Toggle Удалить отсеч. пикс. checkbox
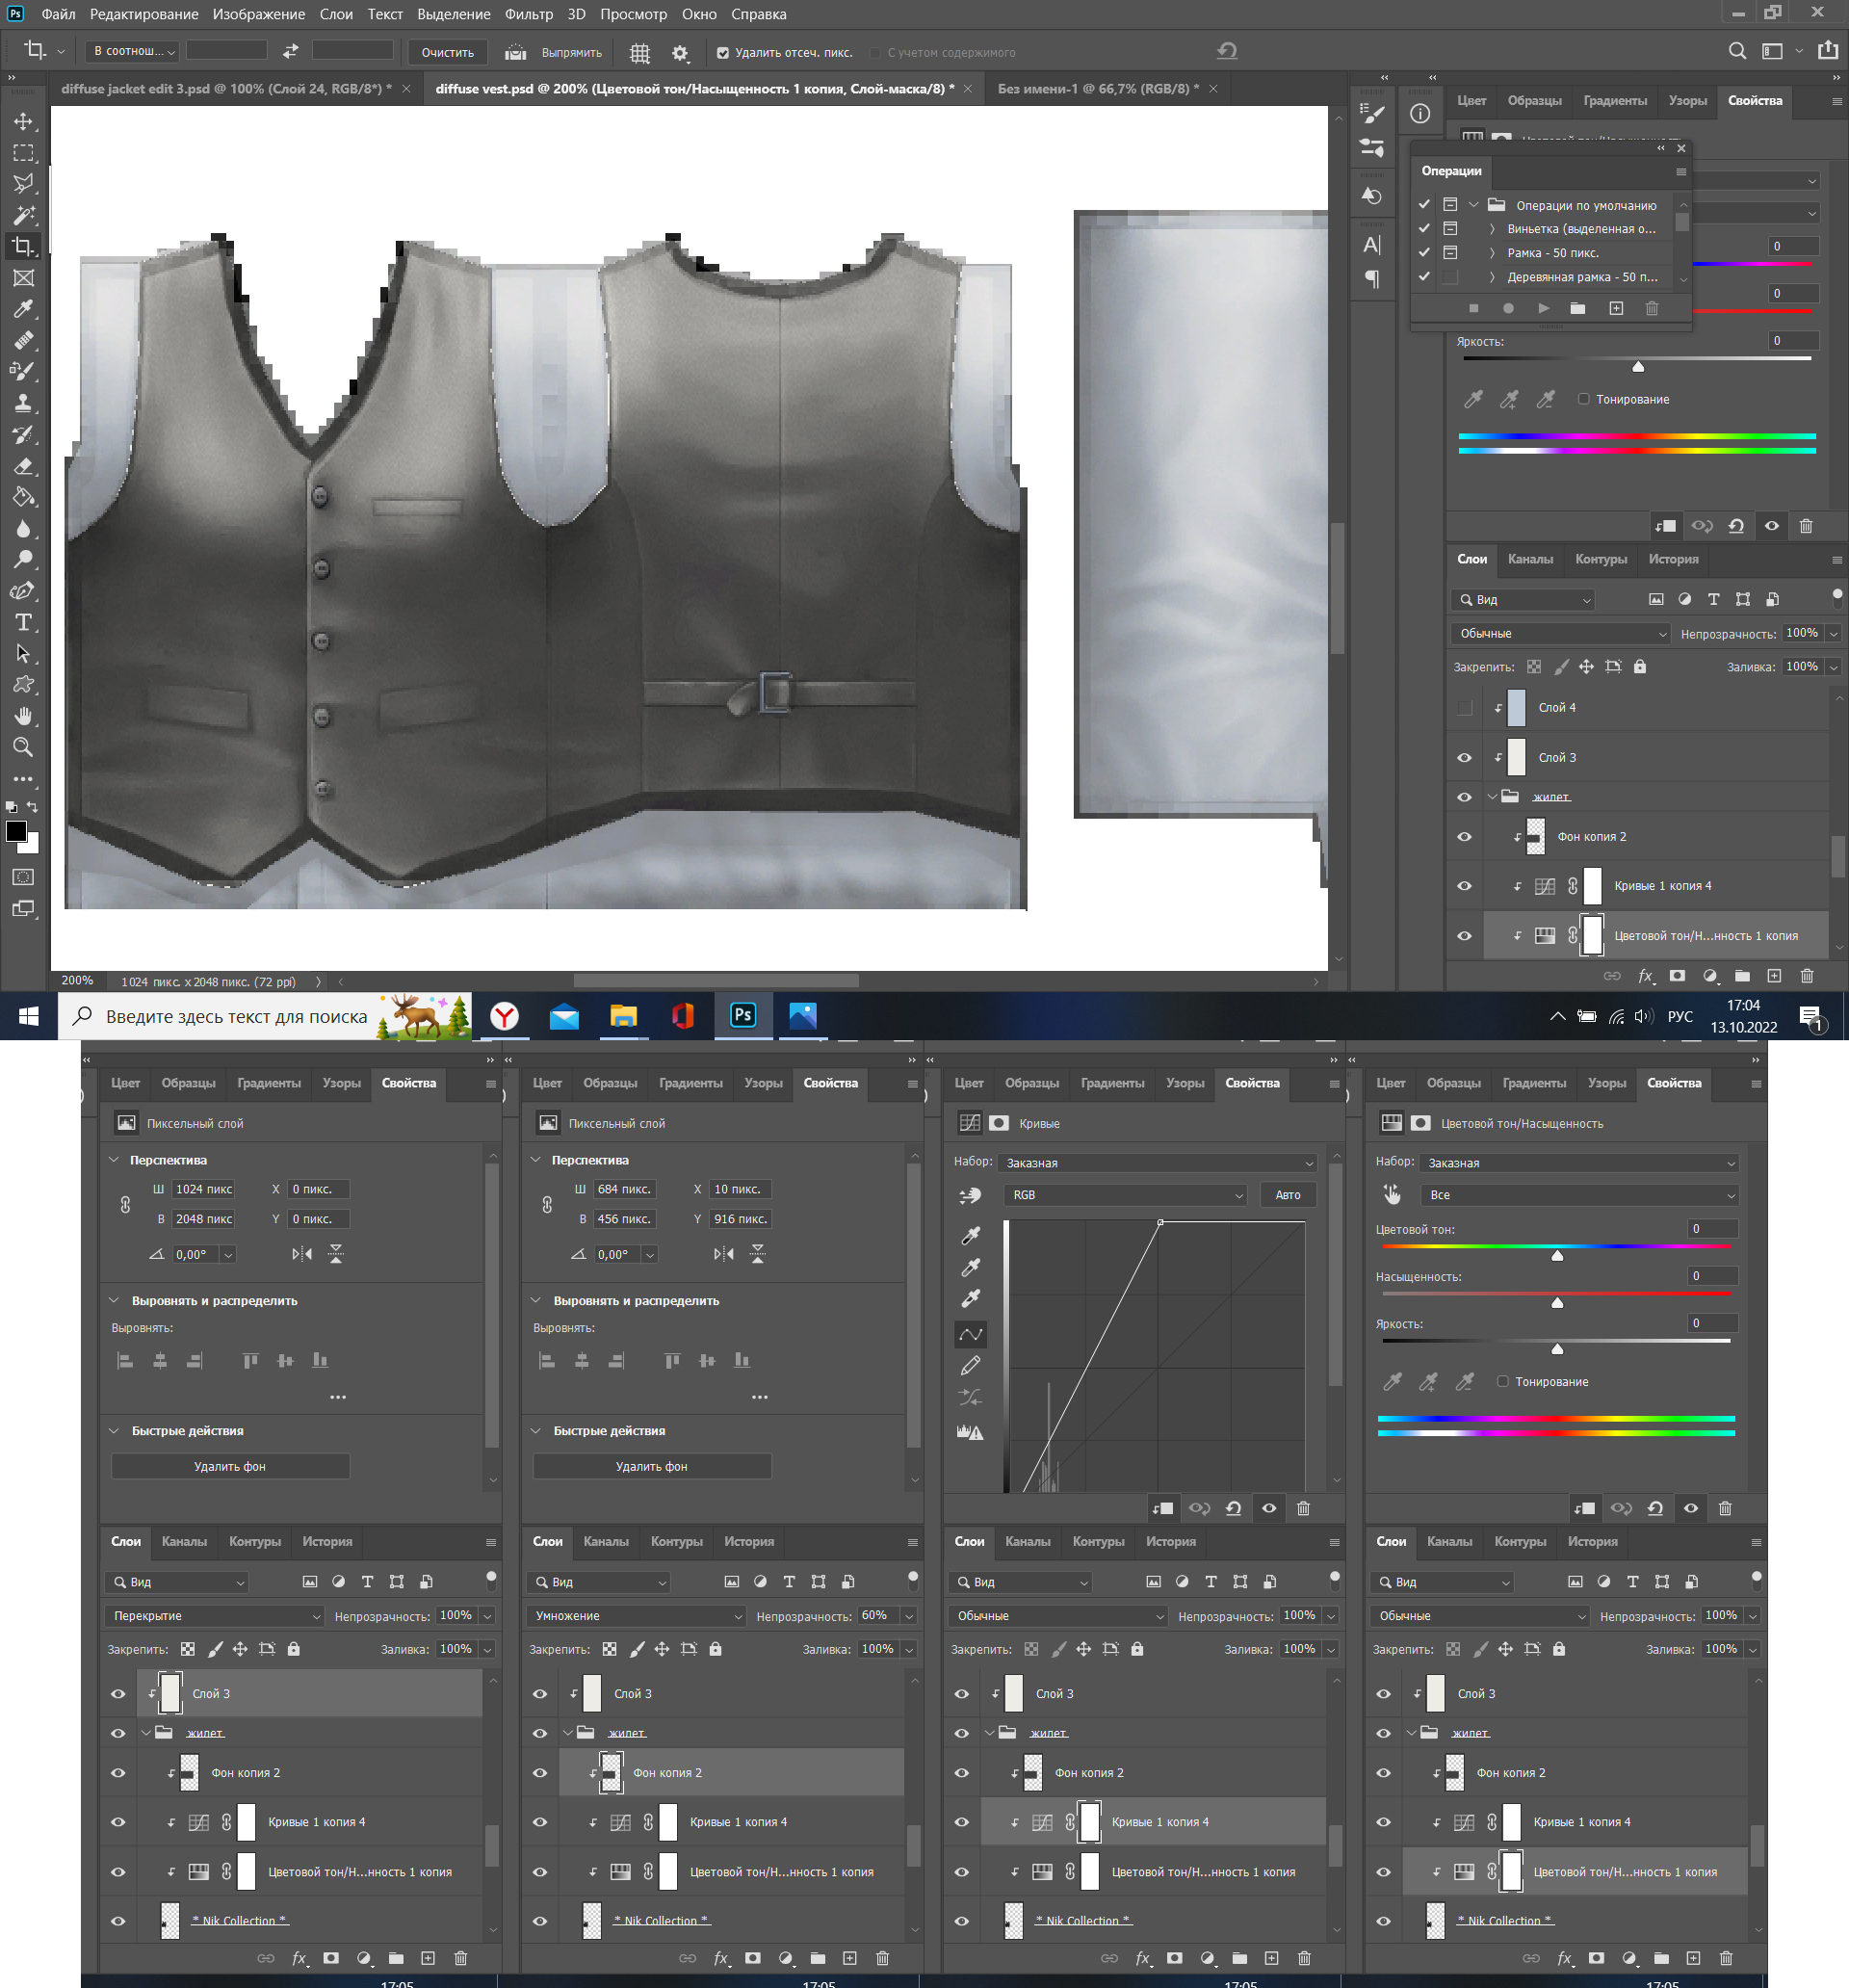This screenshot has height=1988, width=1849. [x=723, y=53]
